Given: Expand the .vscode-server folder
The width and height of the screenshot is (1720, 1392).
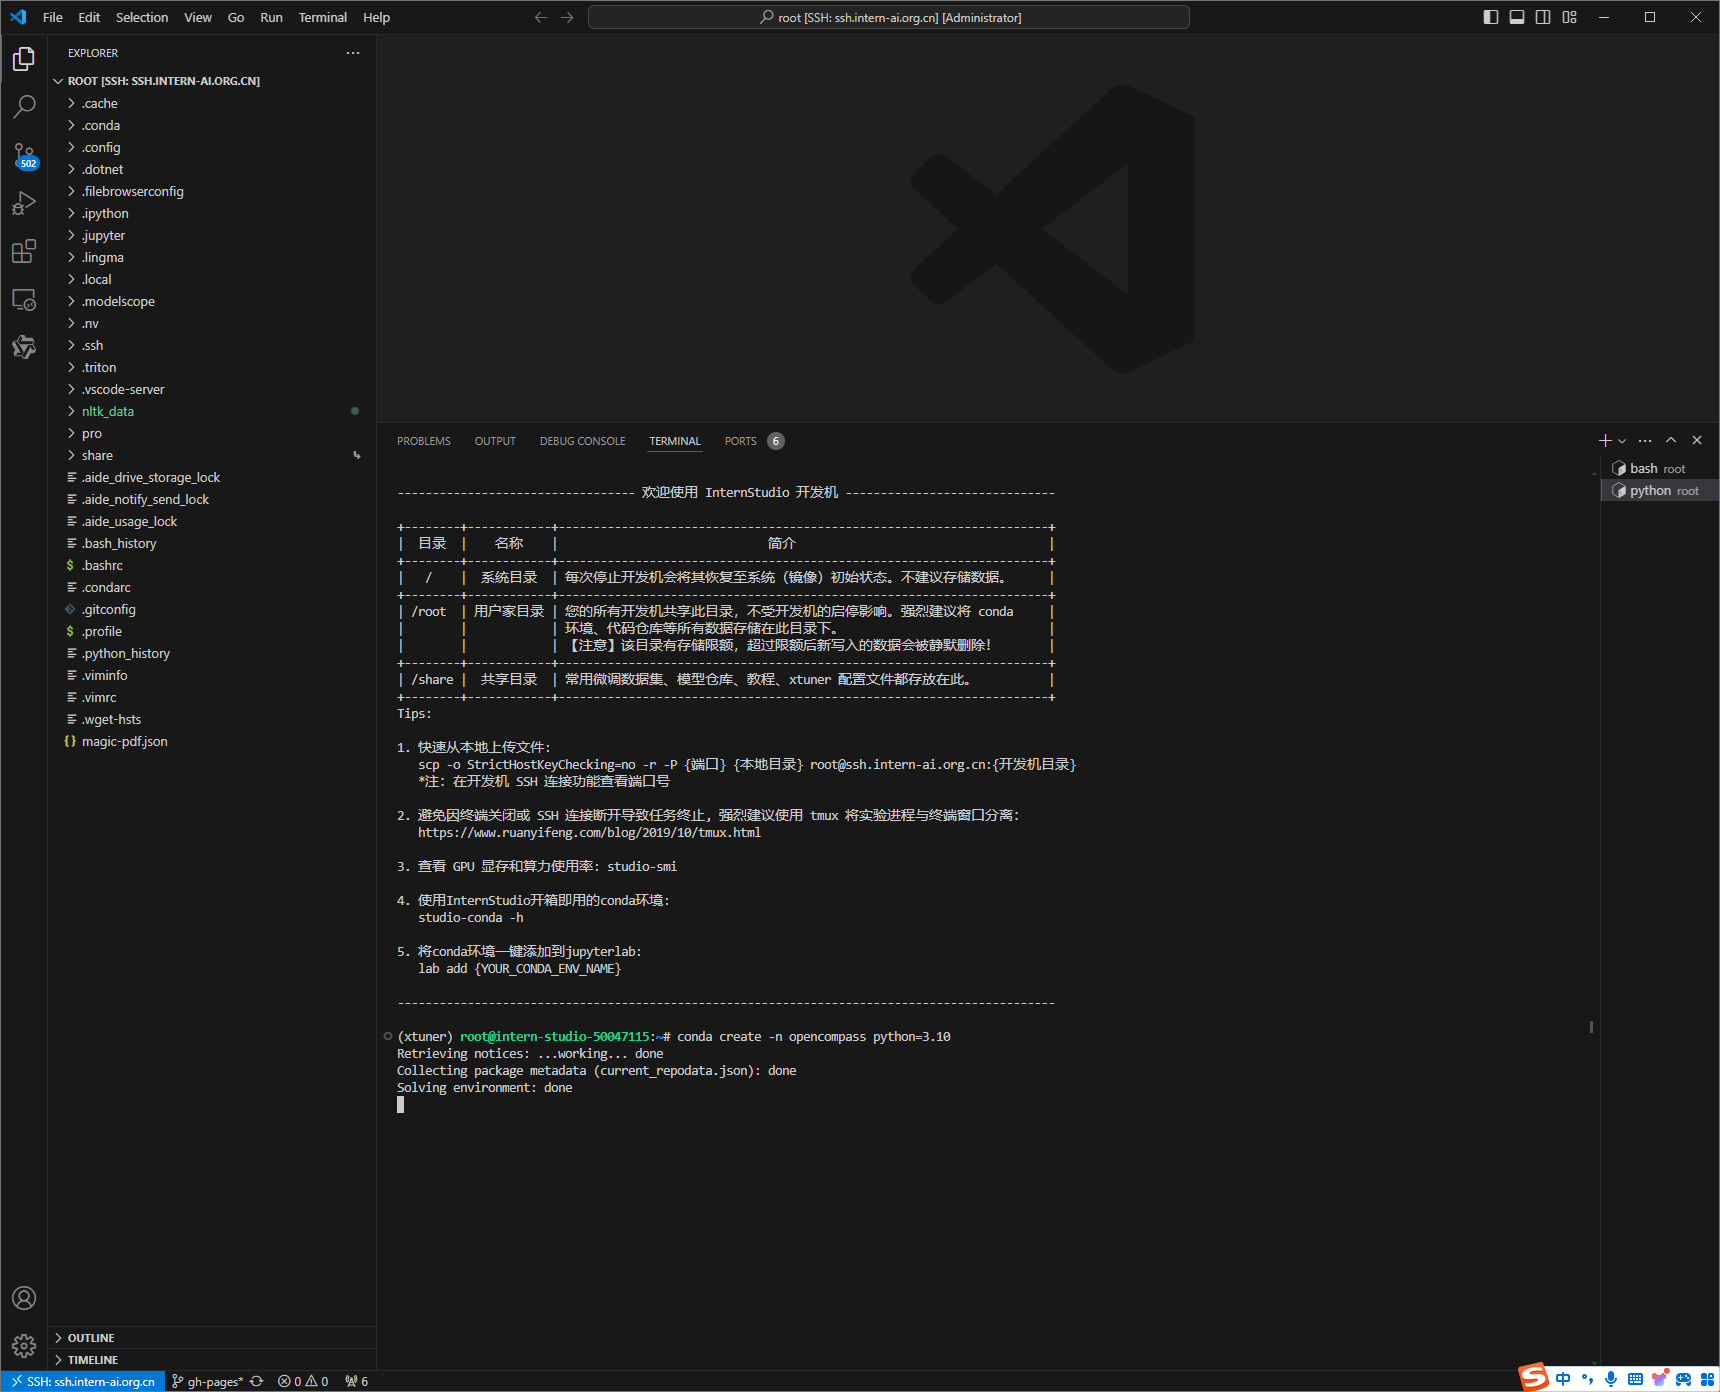Looking at the screenshot, I should pos(123,389).
